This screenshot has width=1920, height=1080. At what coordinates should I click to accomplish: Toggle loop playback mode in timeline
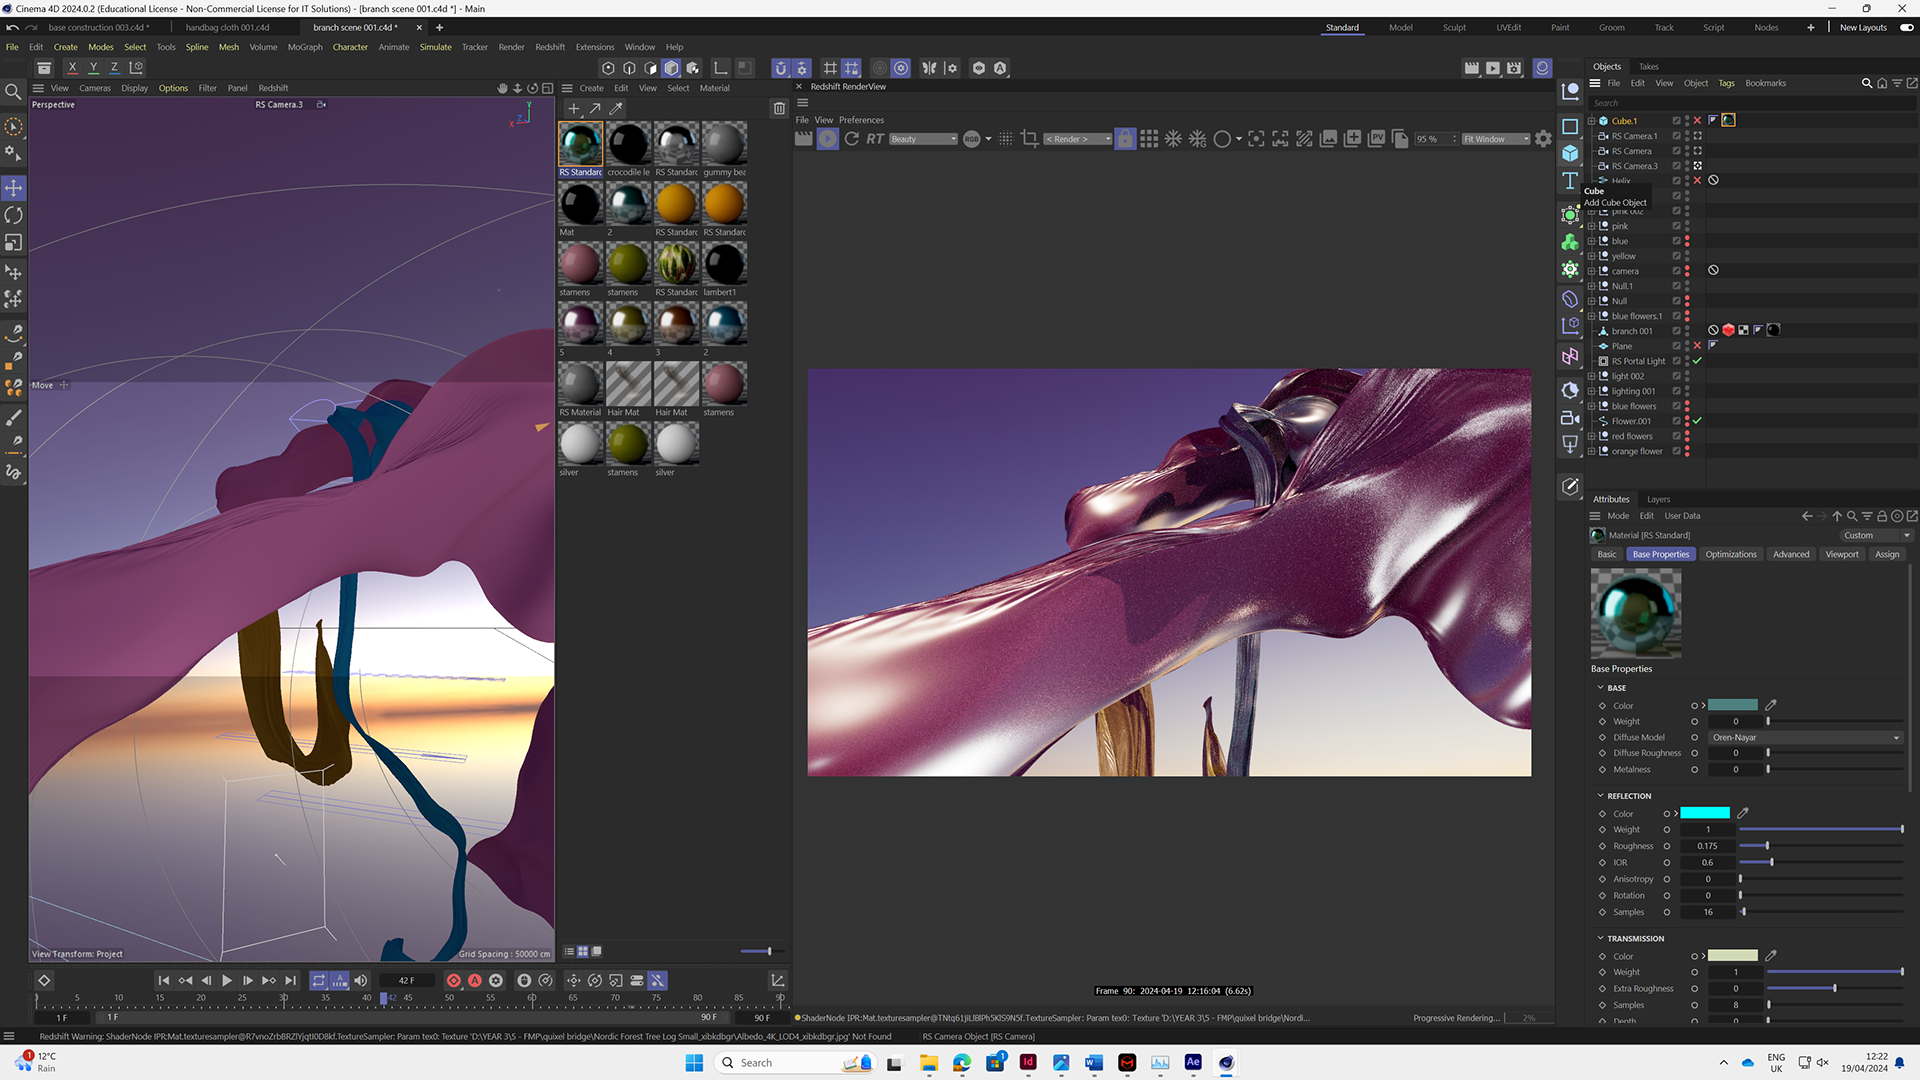pyautogui.click(x=319, y=981)
